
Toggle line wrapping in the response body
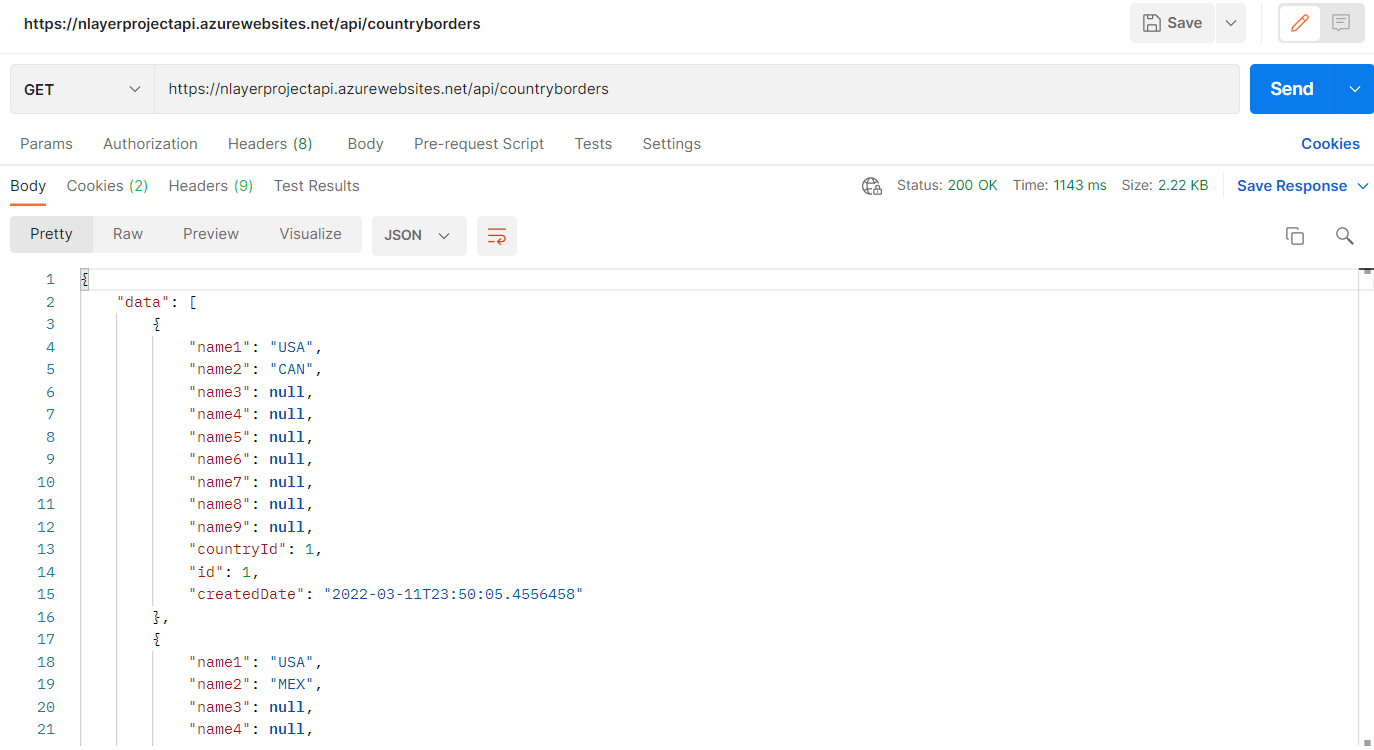click(x=497, y=235)
